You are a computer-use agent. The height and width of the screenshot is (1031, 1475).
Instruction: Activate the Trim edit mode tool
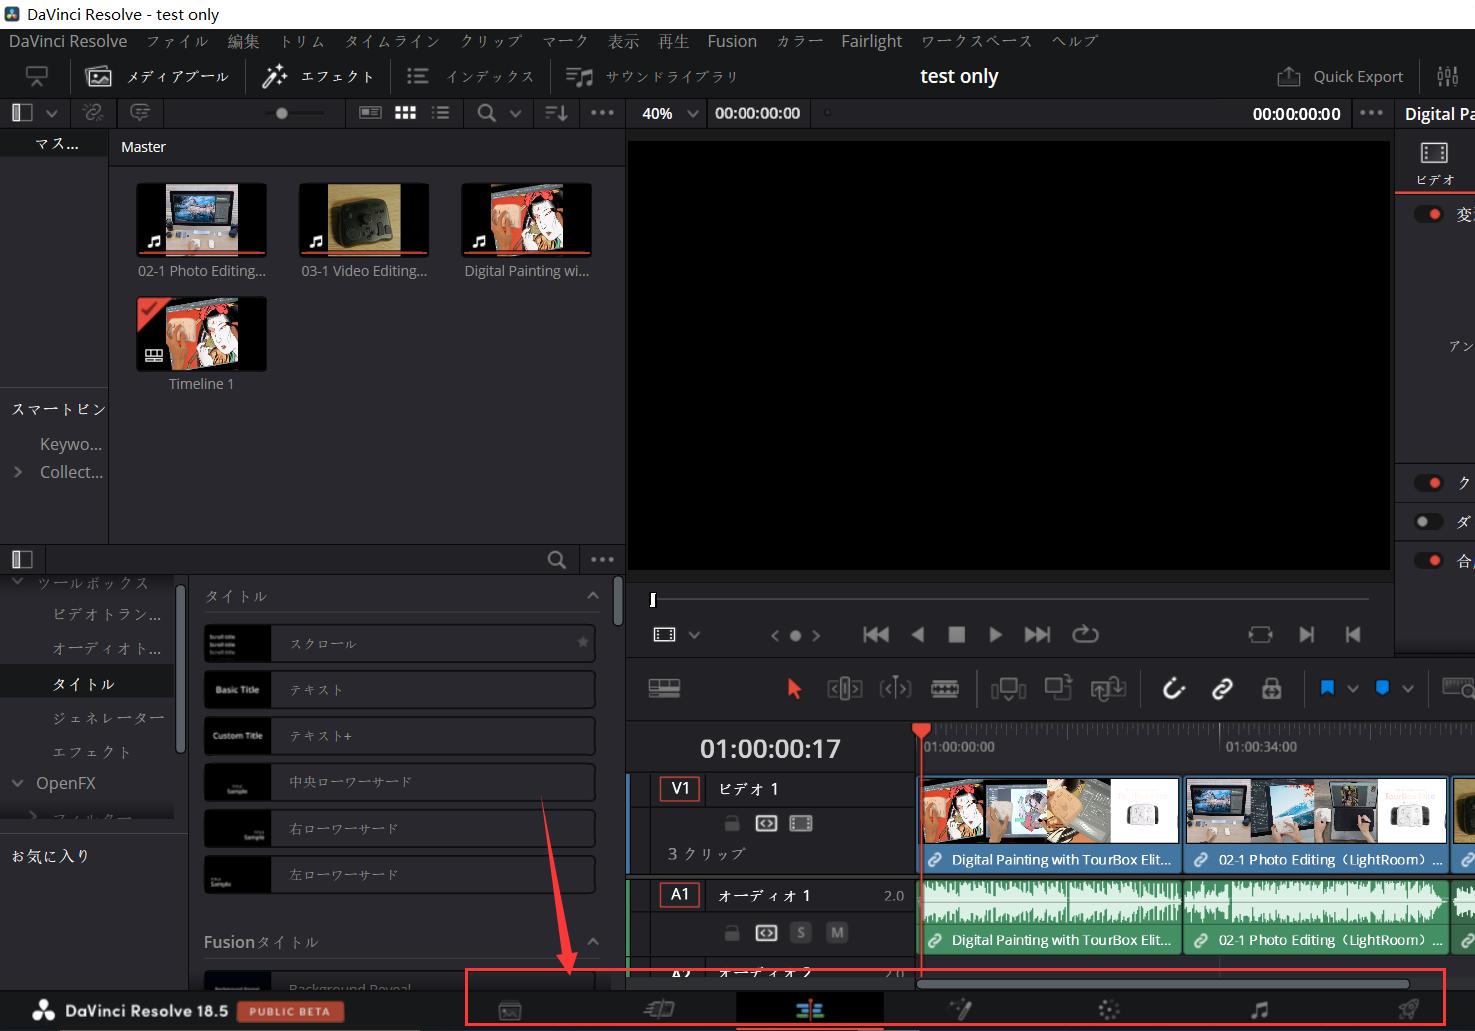845,688
